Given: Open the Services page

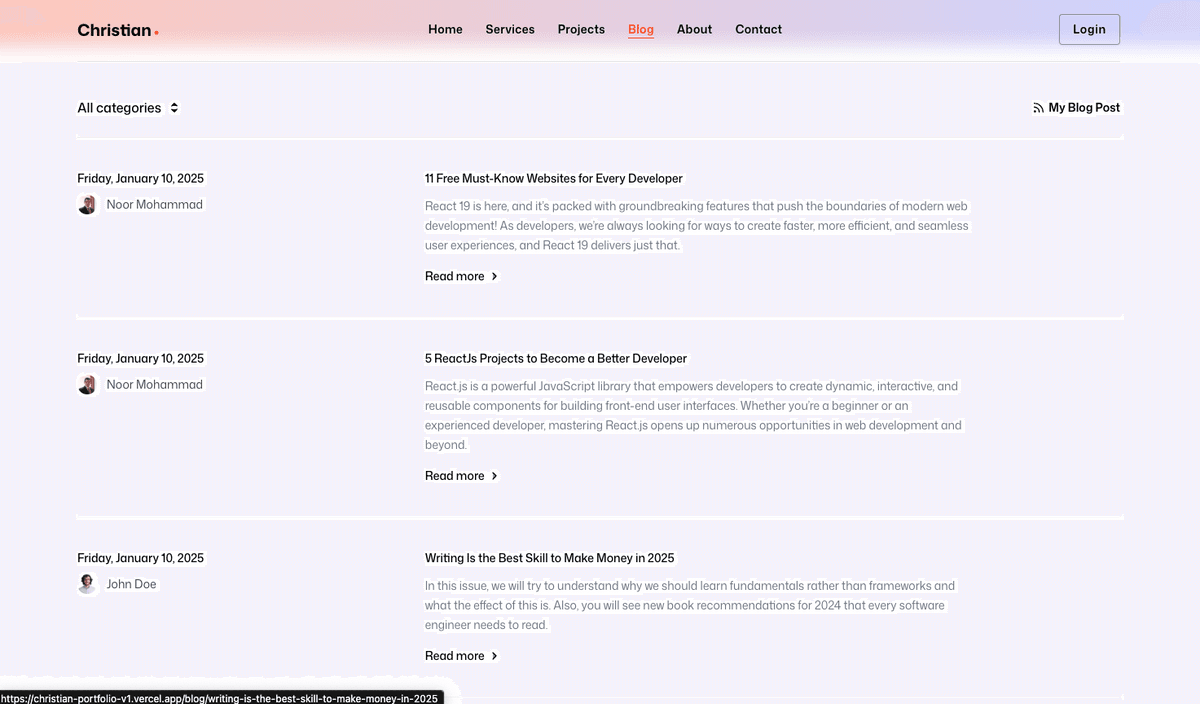Looking at the screenshot, I should tap(510, 30).
